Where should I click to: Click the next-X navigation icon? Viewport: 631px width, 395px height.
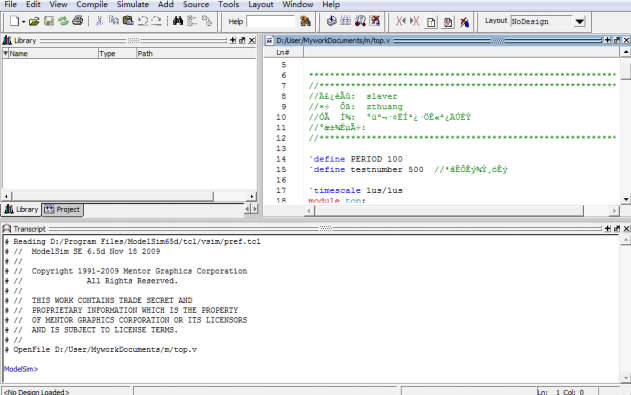[x=414, y=21]
